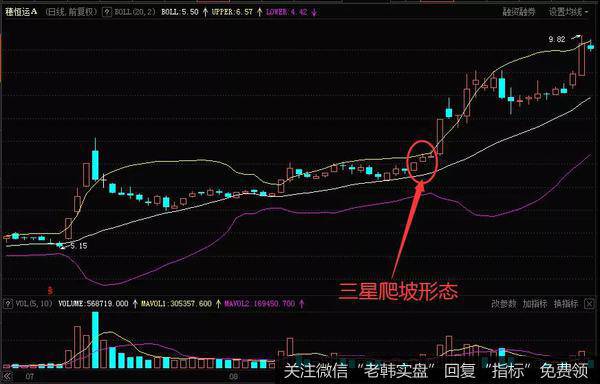Select 换指标 to switch indicator

click(x=566, y=304)
